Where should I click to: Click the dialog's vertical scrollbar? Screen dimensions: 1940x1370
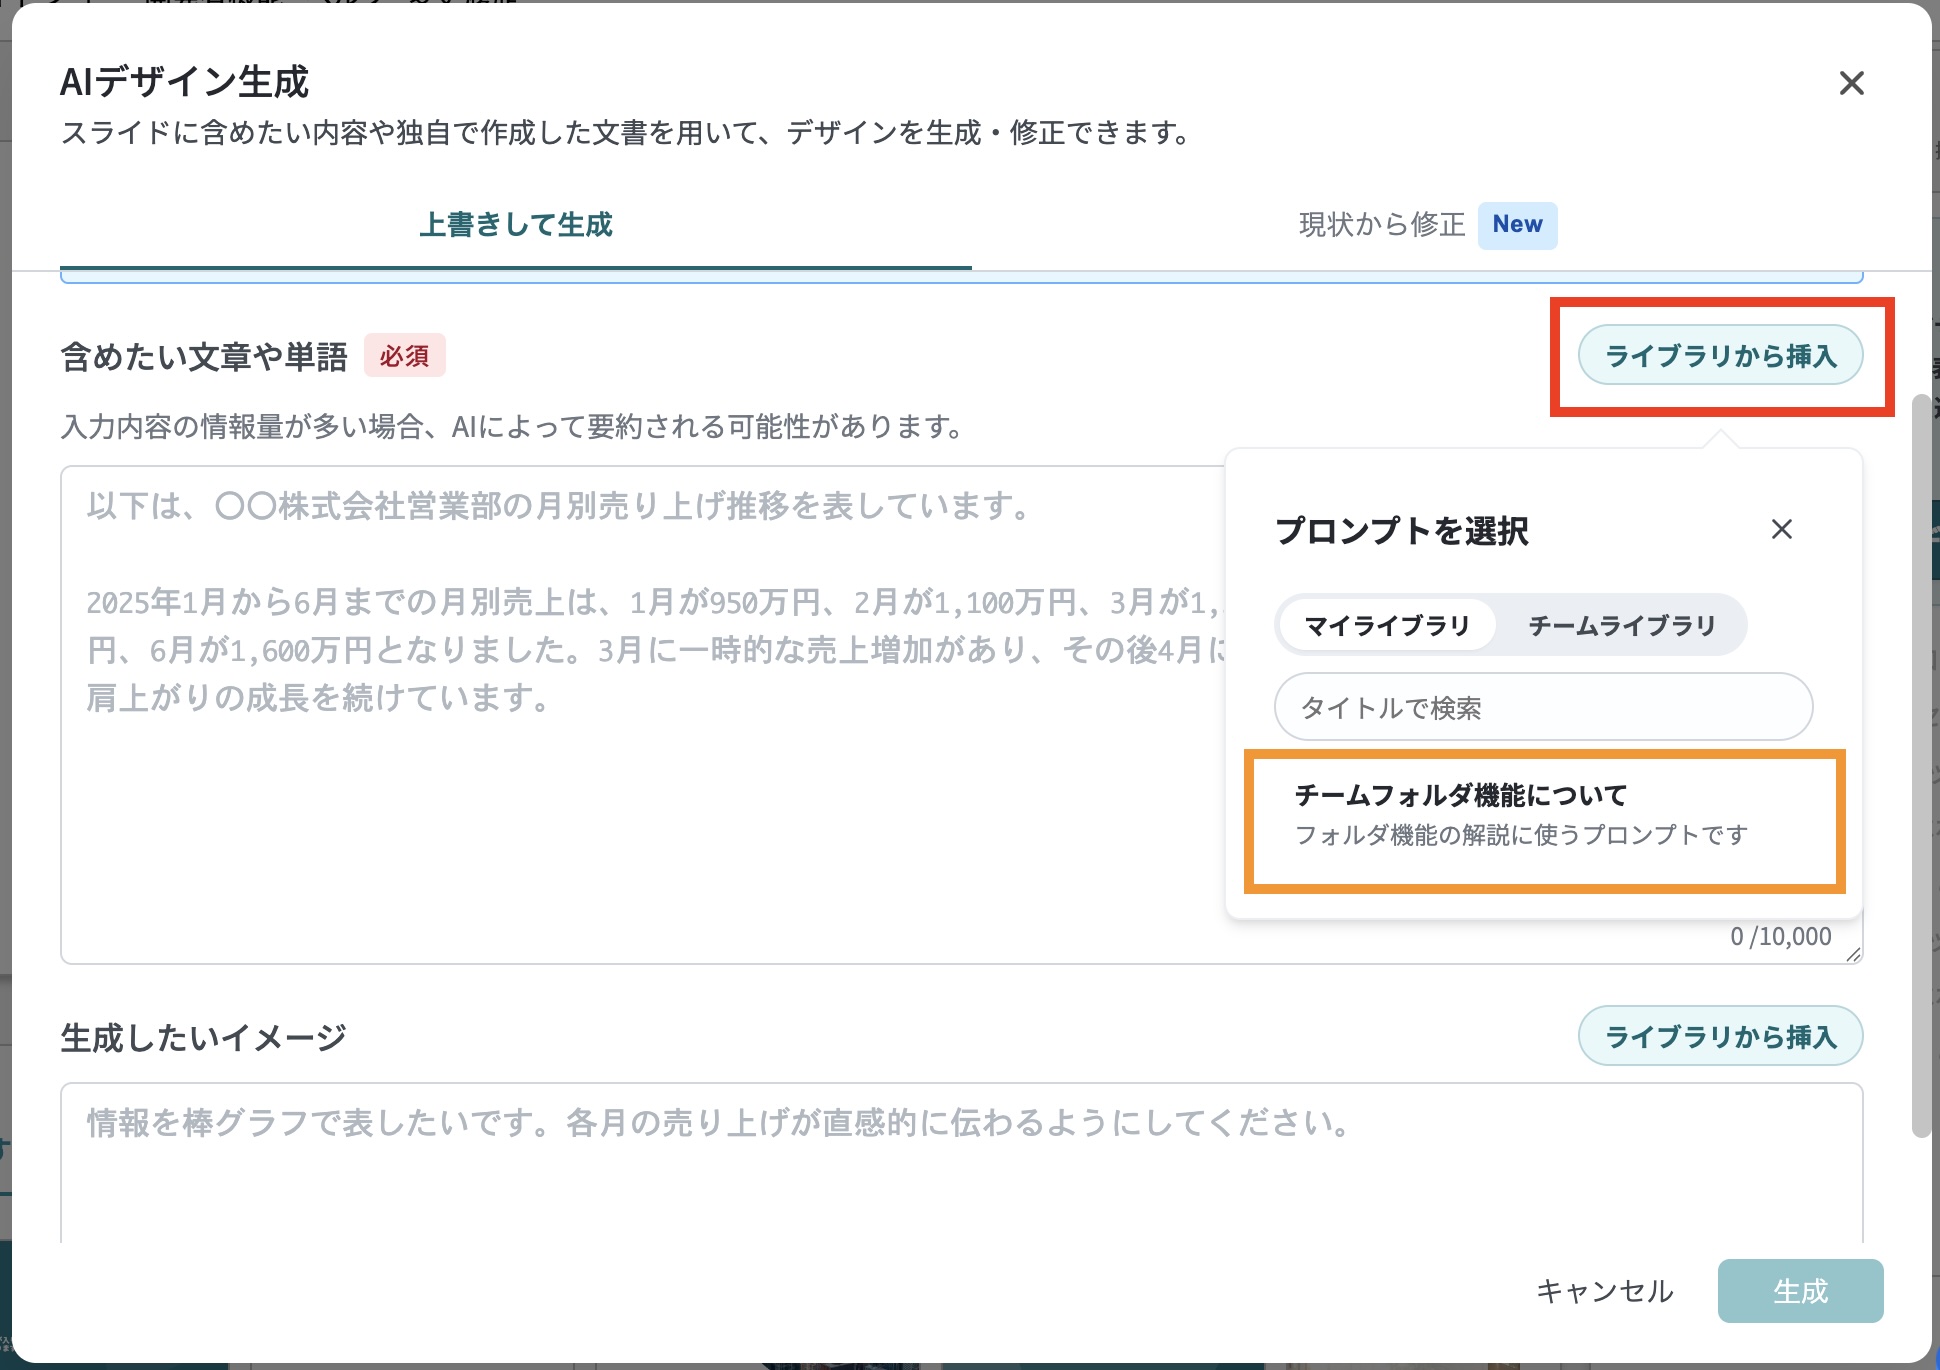[1921, 765]
